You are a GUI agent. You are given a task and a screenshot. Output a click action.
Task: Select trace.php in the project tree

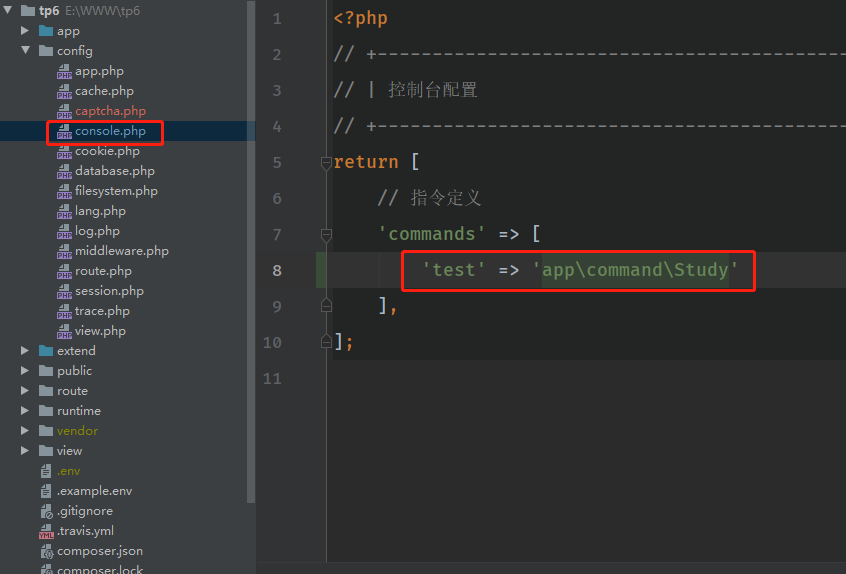(x=102, y=311)
